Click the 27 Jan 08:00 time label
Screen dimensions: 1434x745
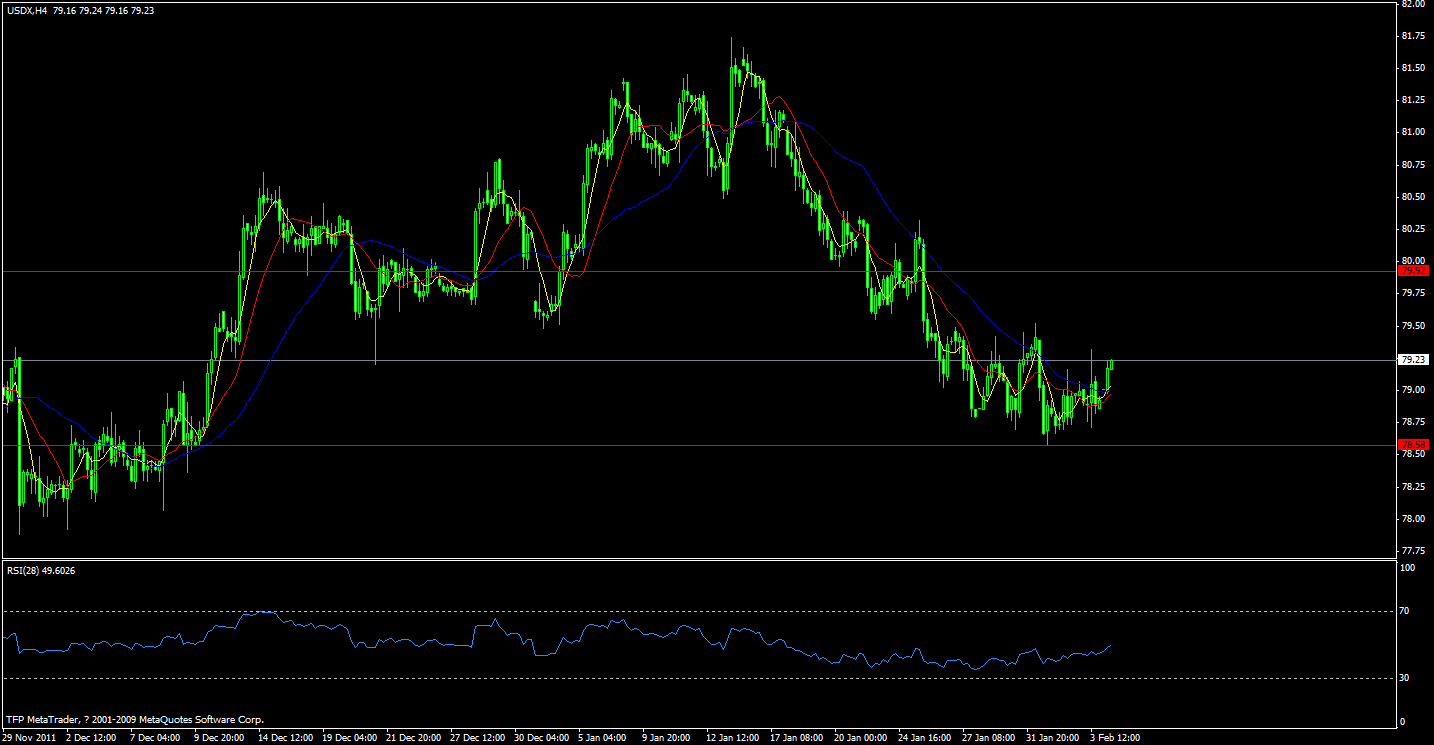tap(987, 737)
